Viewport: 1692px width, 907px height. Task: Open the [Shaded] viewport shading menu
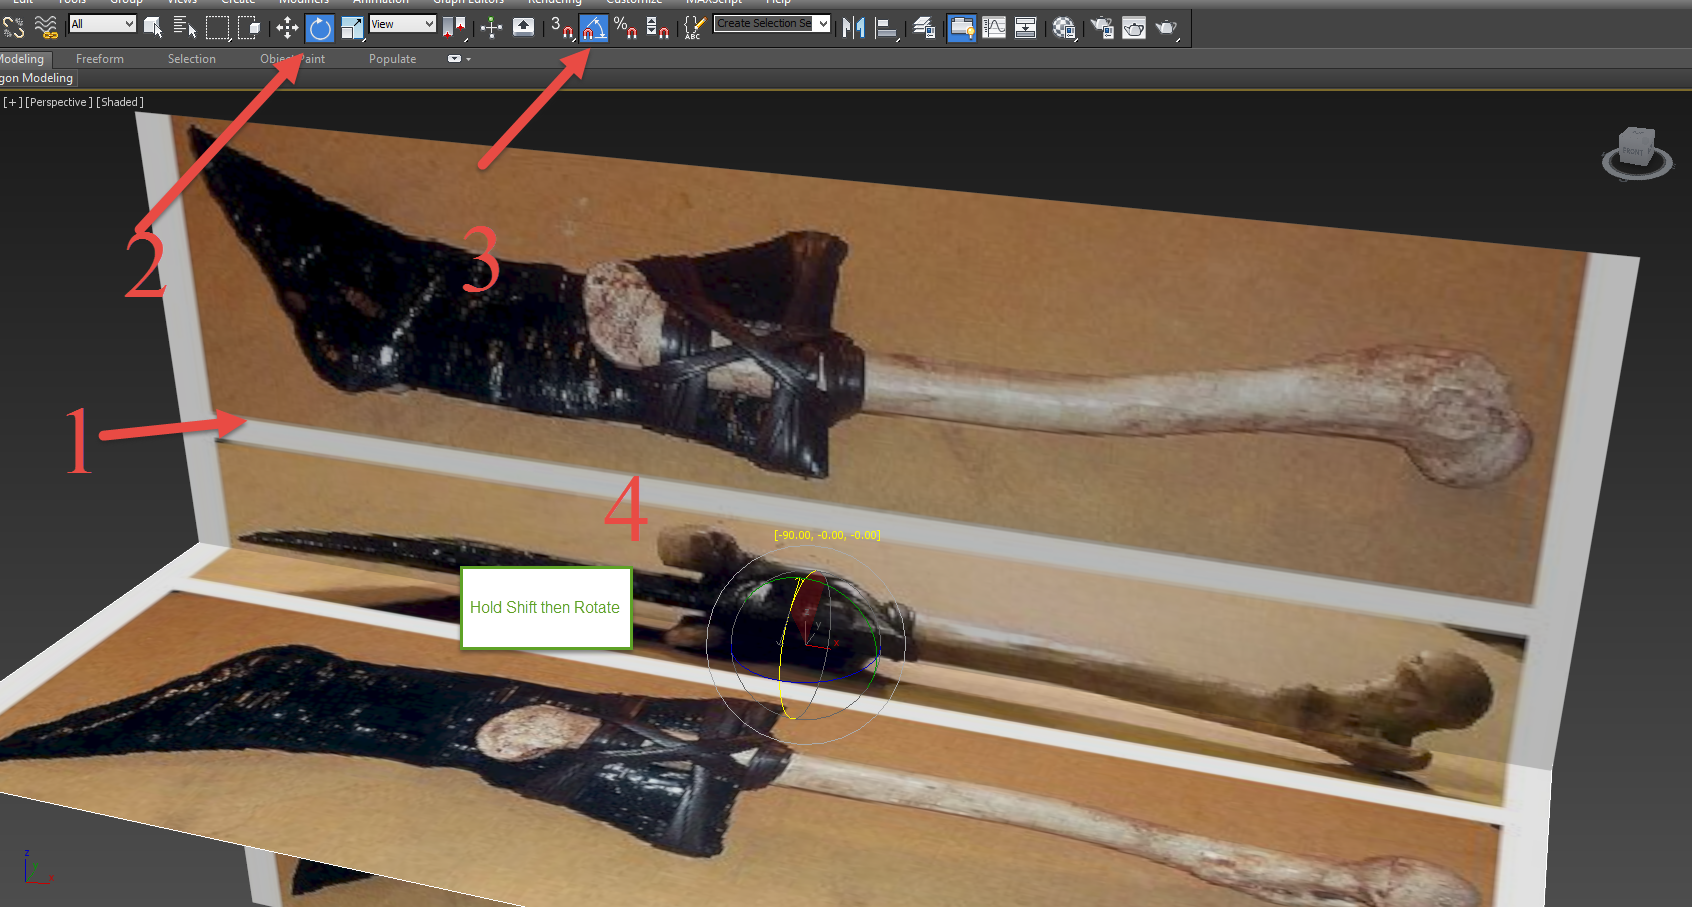click(x=120, y=102)
